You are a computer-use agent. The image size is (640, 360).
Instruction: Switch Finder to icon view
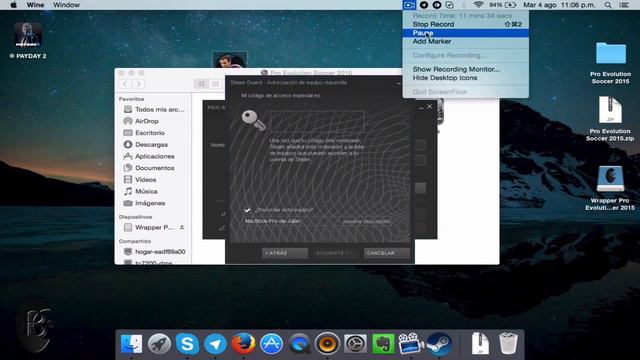coord(201,84)
